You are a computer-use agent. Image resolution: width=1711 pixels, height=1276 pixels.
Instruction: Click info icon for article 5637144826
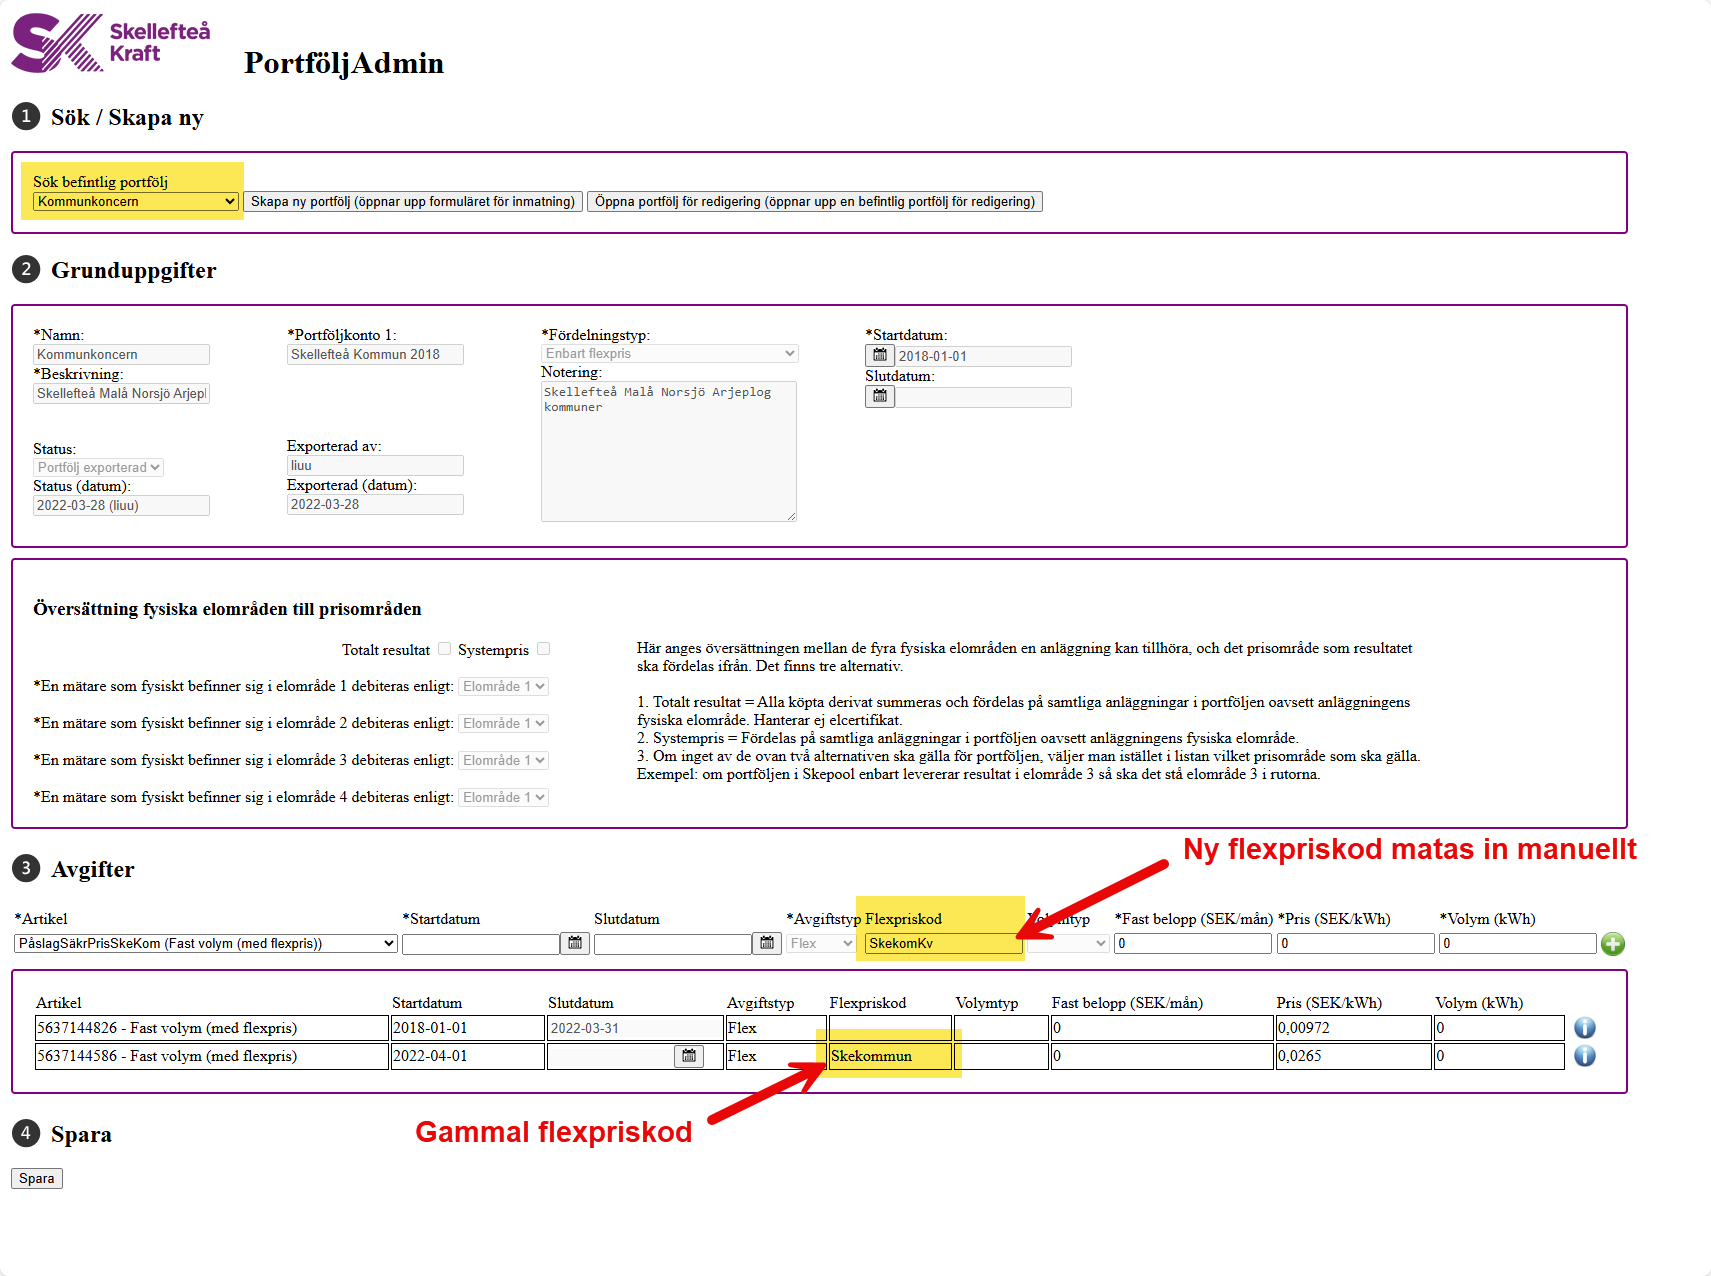1584,1028
